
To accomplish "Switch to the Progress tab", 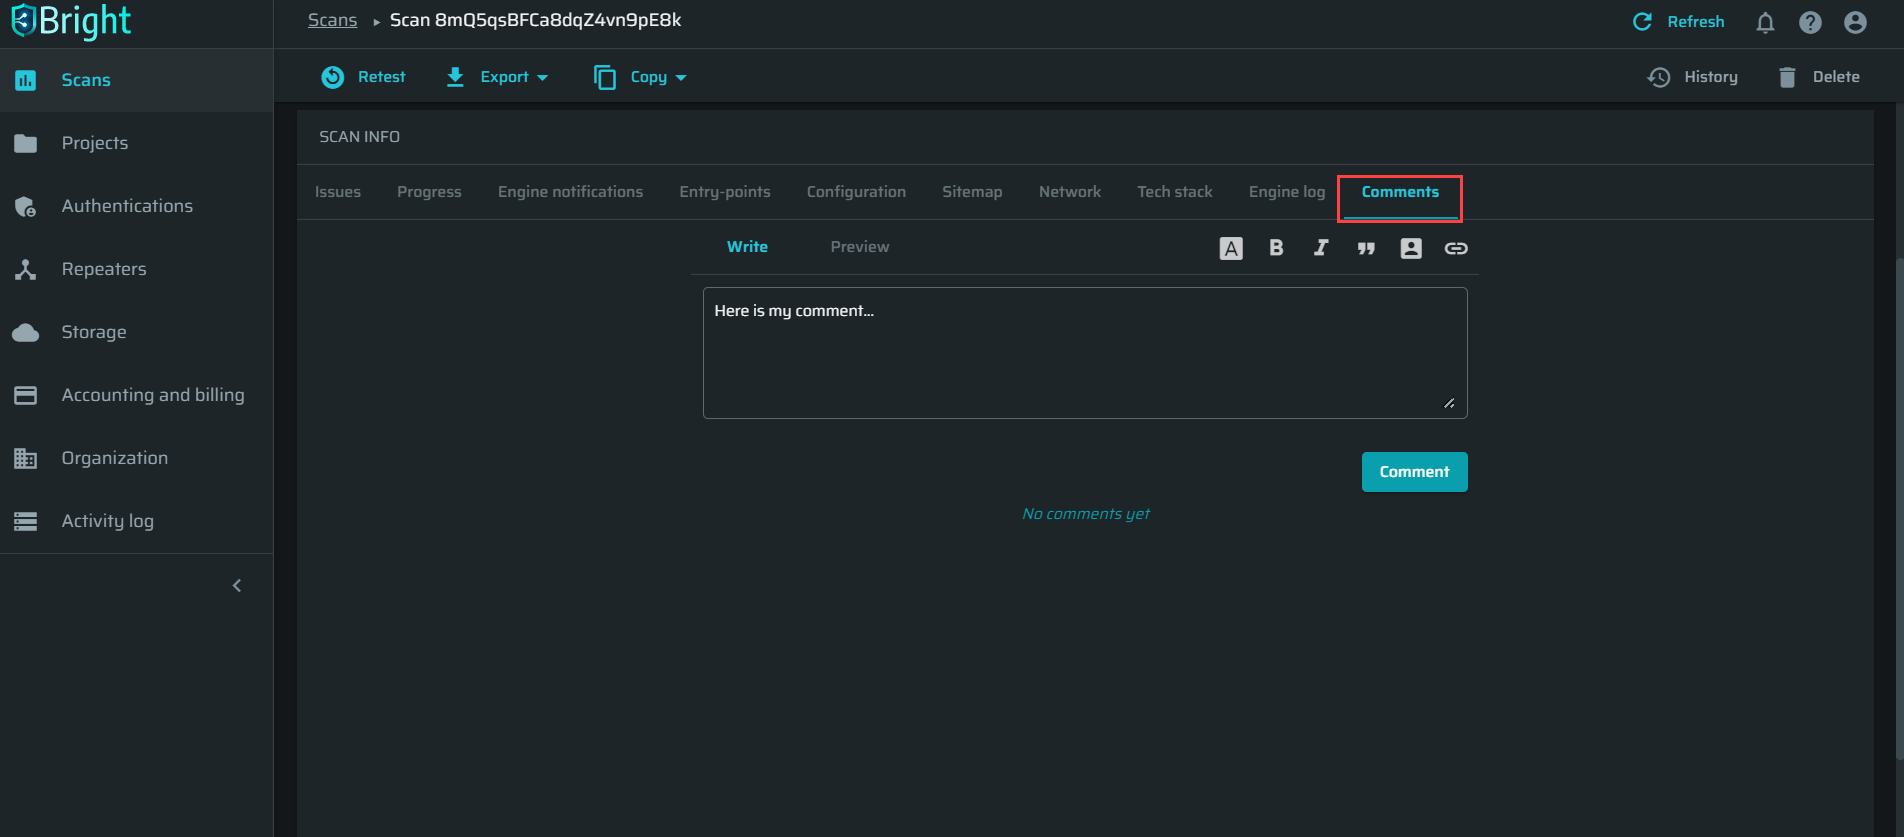I will tap(429, 192).
